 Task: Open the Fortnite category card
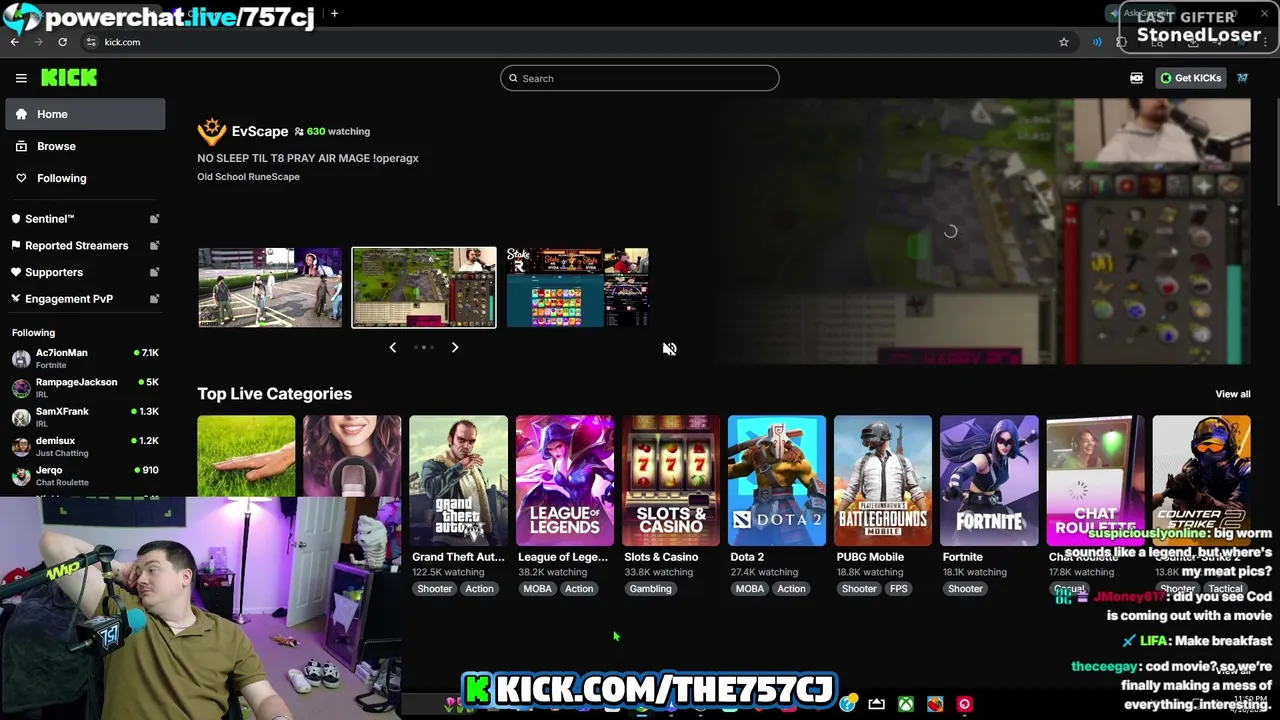pyautogui.click(x=988, y=481)
